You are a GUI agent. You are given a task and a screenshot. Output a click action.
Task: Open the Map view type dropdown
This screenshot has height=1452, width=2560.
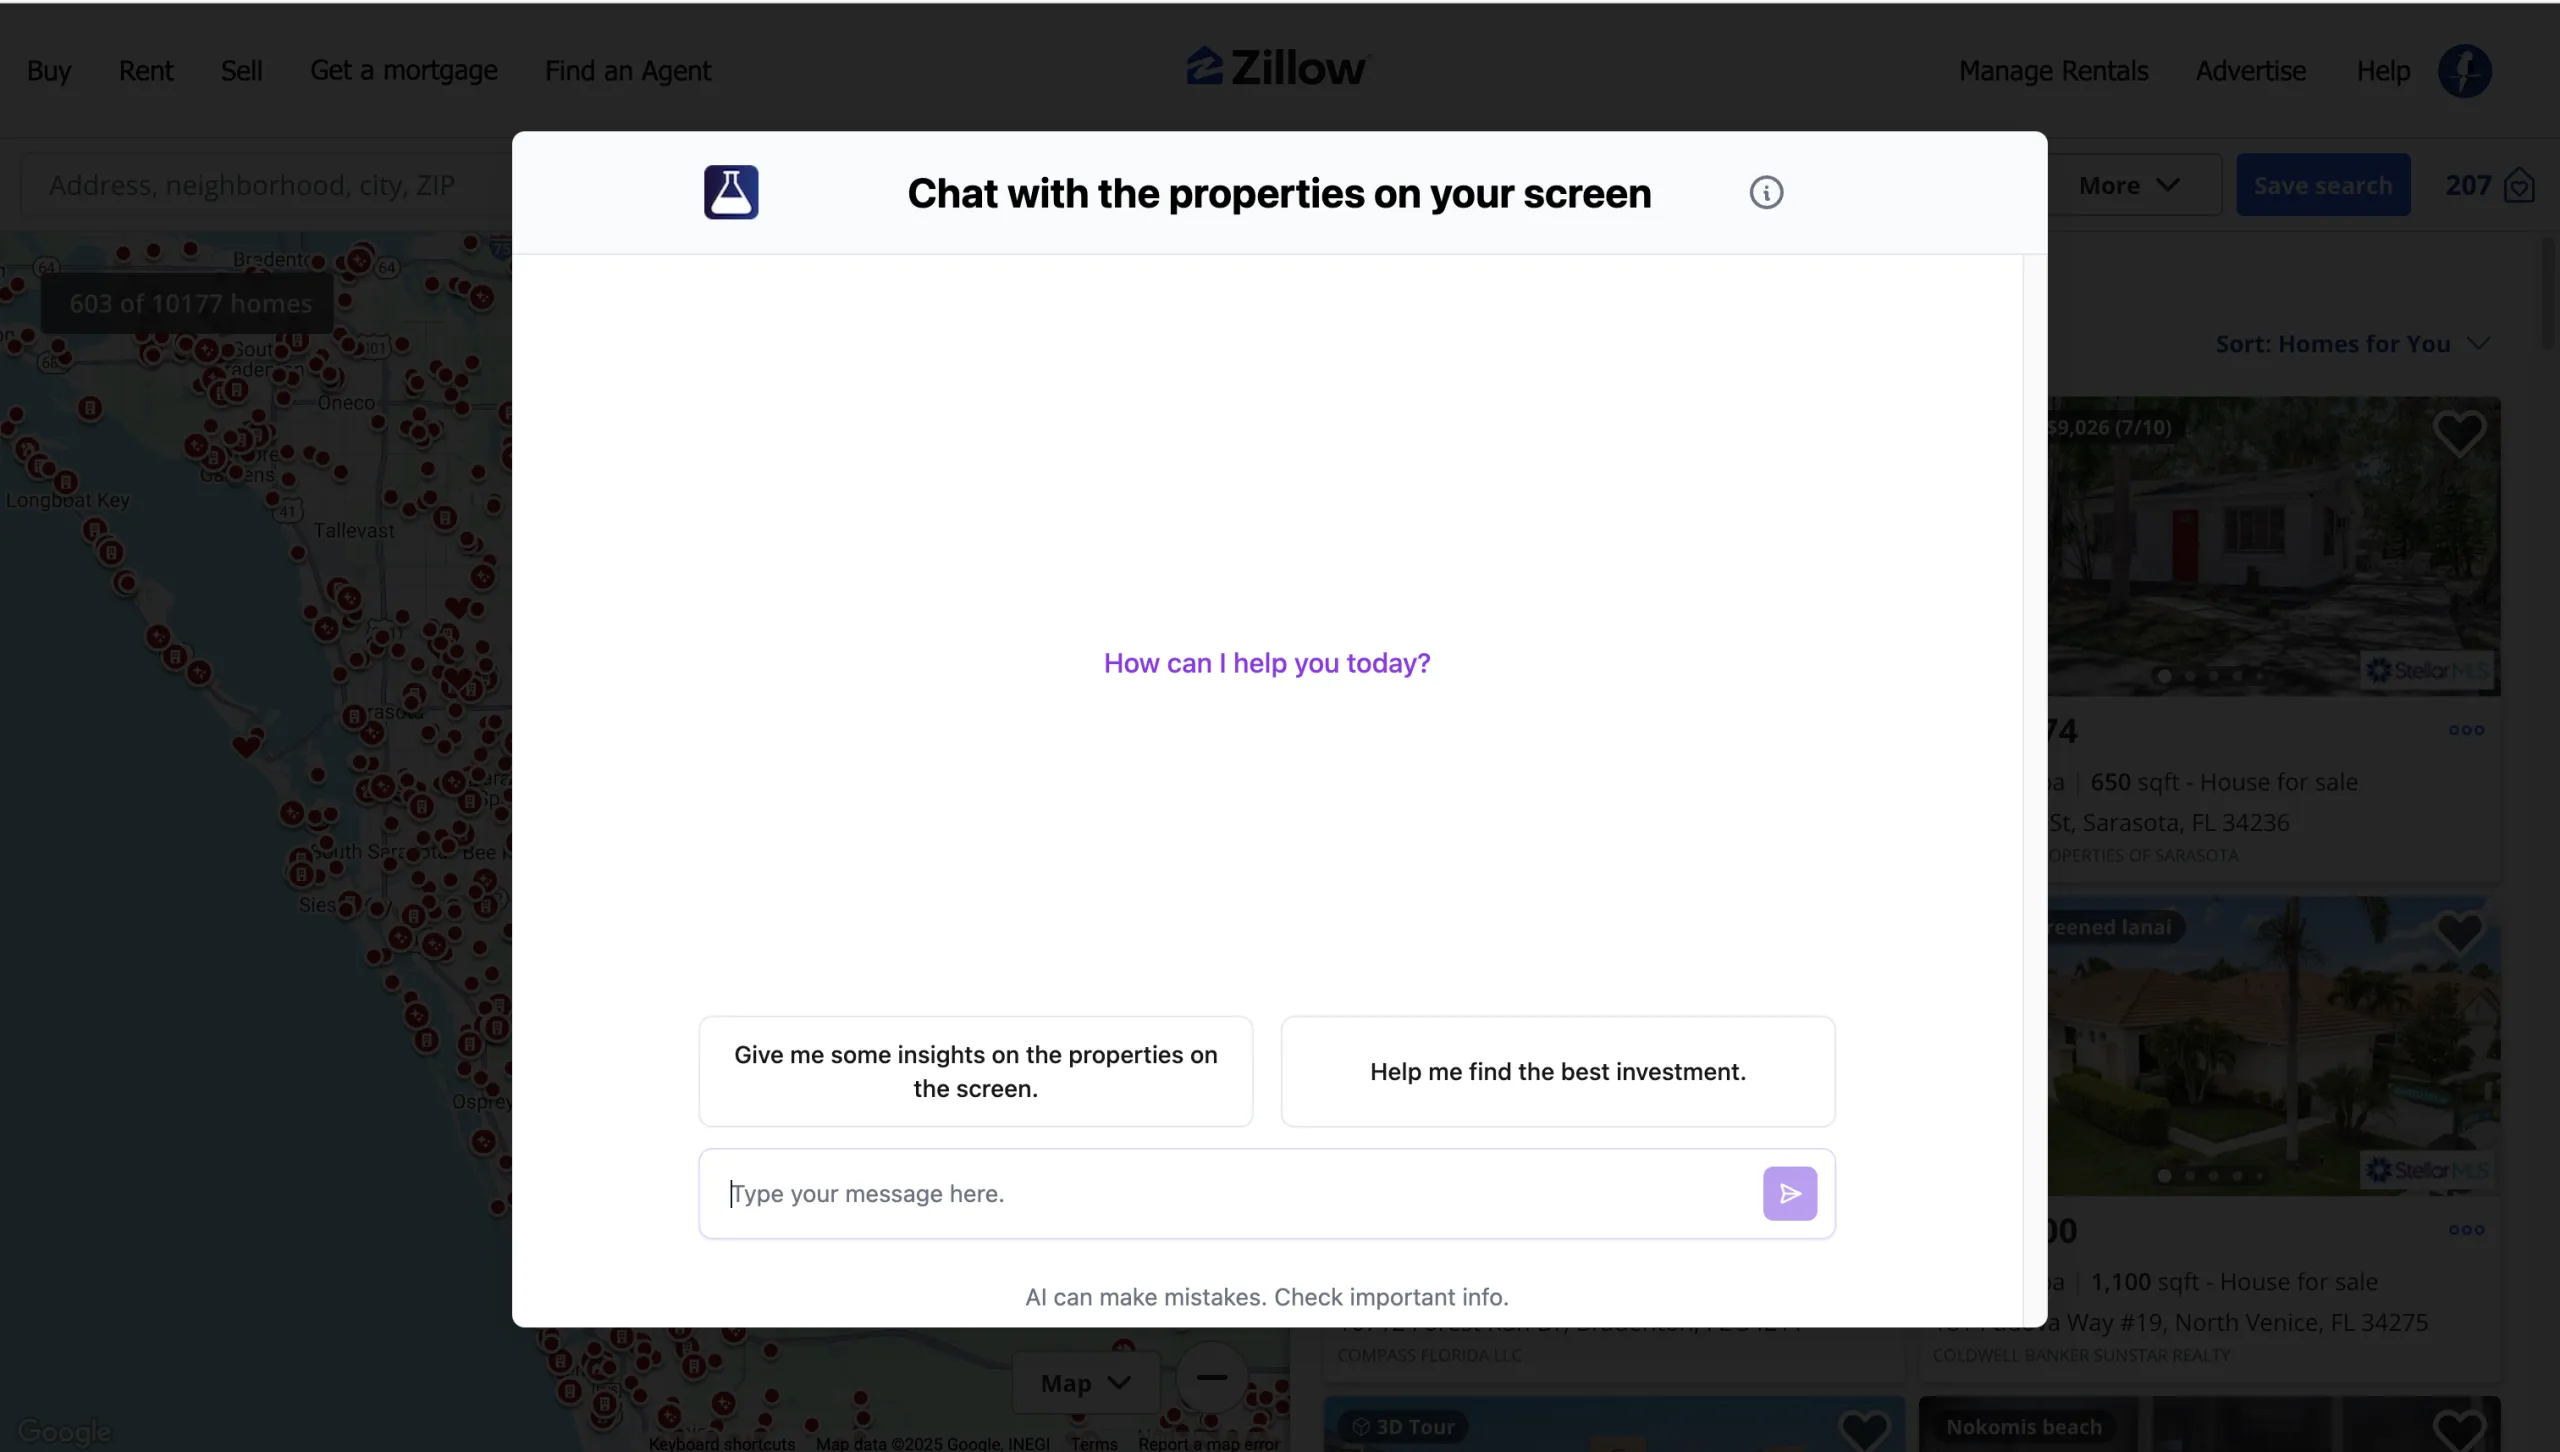(x=1084, y=1382)
